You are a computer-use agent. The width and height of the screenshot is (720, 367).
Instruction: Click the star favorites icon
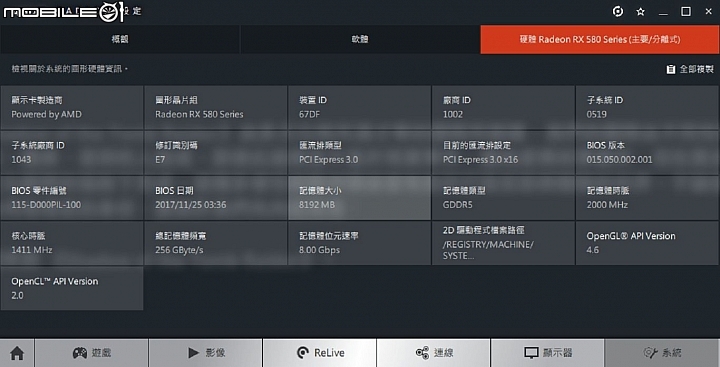(641, 12)
